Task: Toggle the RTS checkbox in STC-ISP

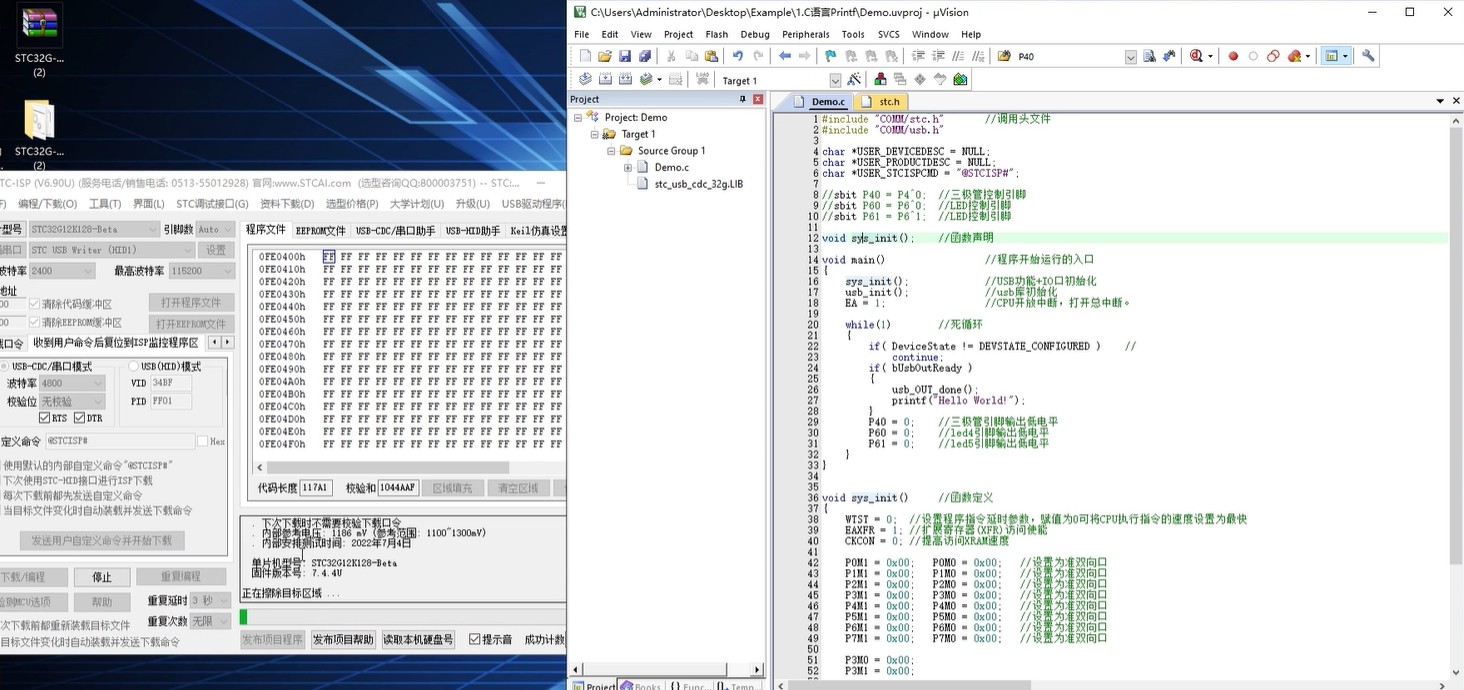Action: [x=45, y=418]
